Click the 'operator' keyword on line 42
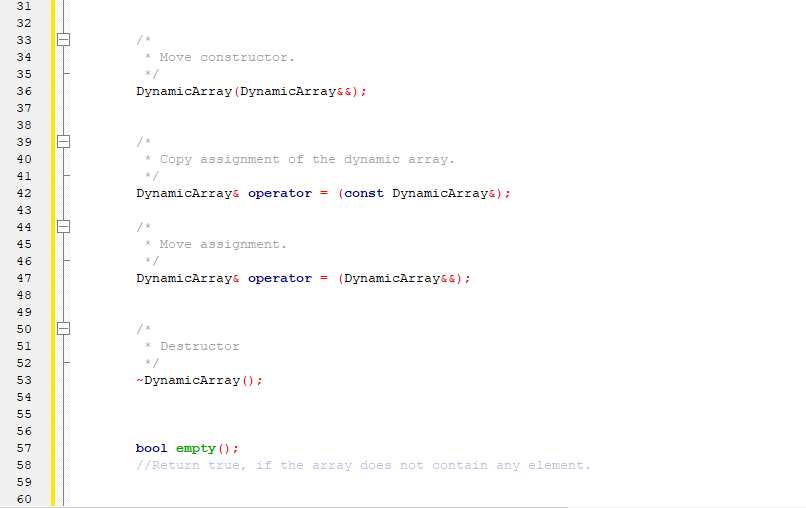 coord(280,193)
